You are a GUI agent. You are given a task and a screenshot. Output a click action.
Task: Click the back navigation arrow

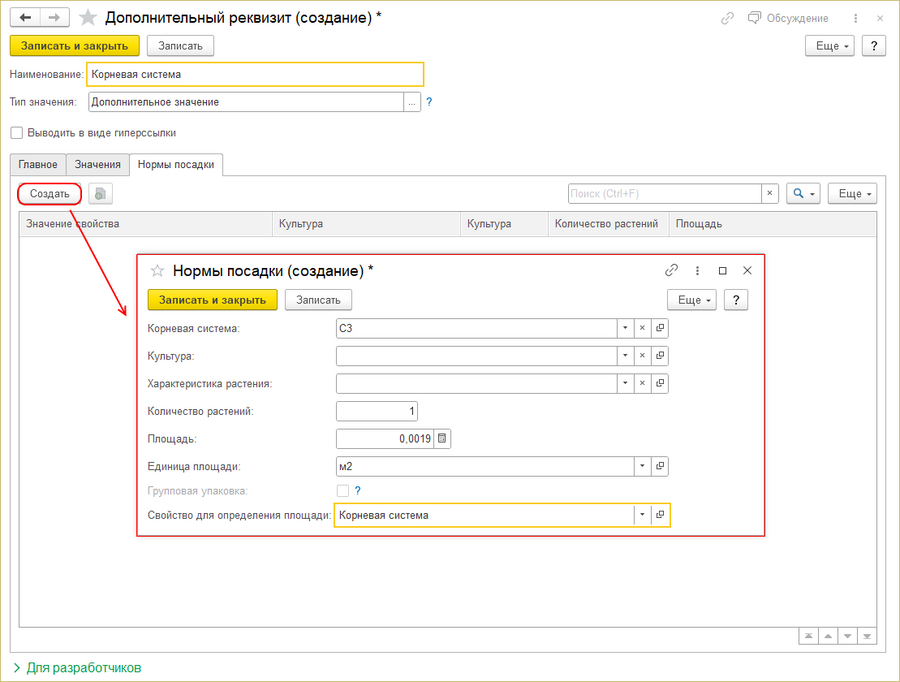point(25,18)
